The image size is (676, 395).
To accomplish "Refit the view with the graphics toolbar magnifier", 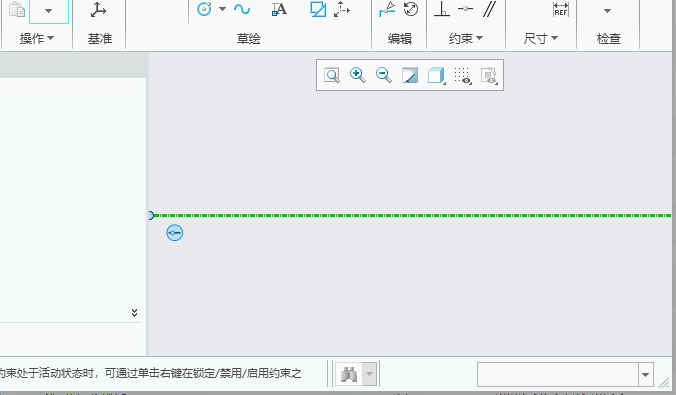I will click(332, 75).
